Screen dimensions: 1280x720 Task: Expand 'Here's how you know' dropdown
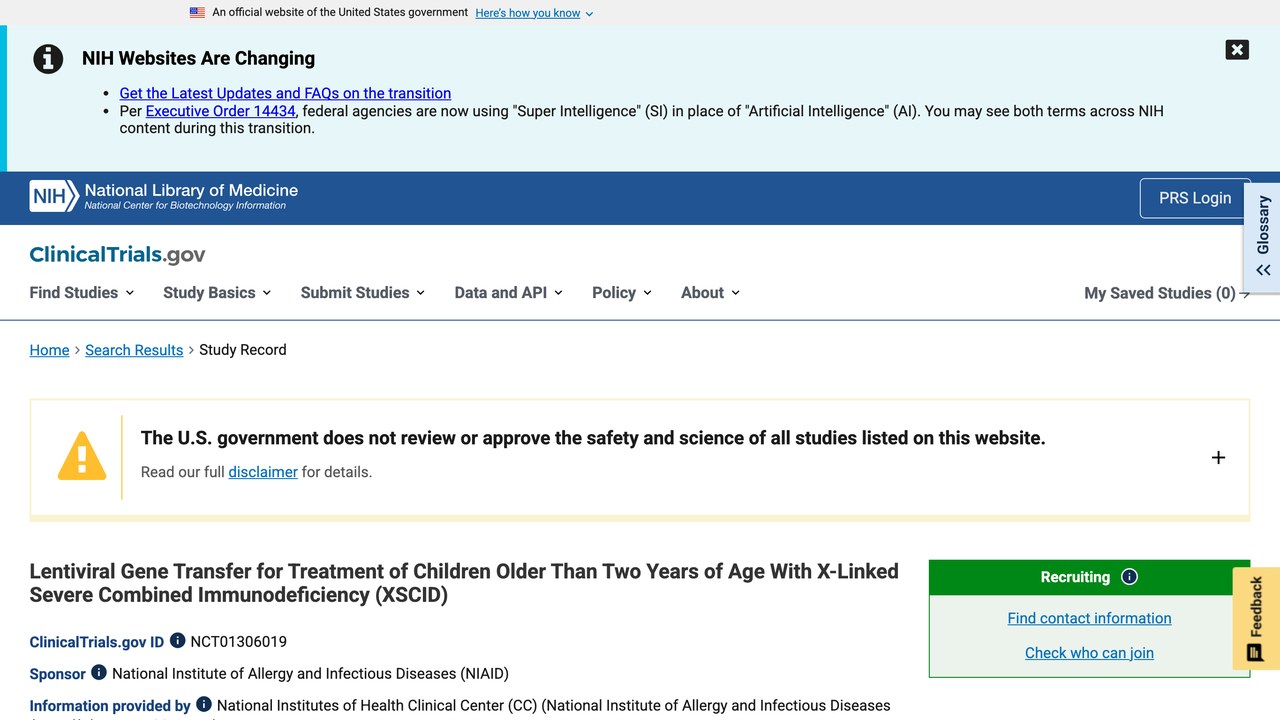click(x=534, y=13)
